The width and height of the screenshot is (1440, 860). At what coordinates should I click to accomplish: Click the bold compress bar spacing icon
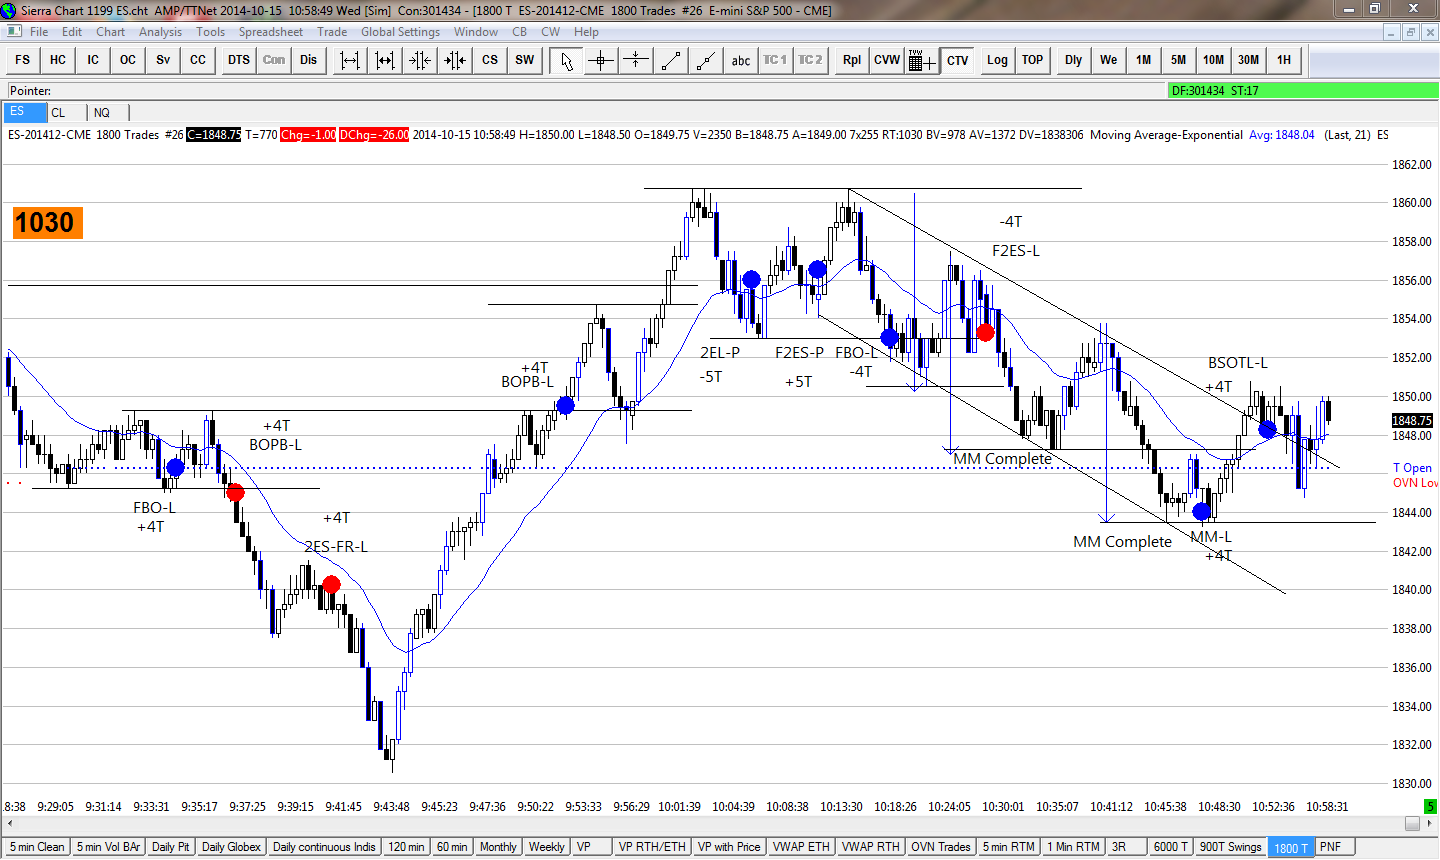point(455,60)
